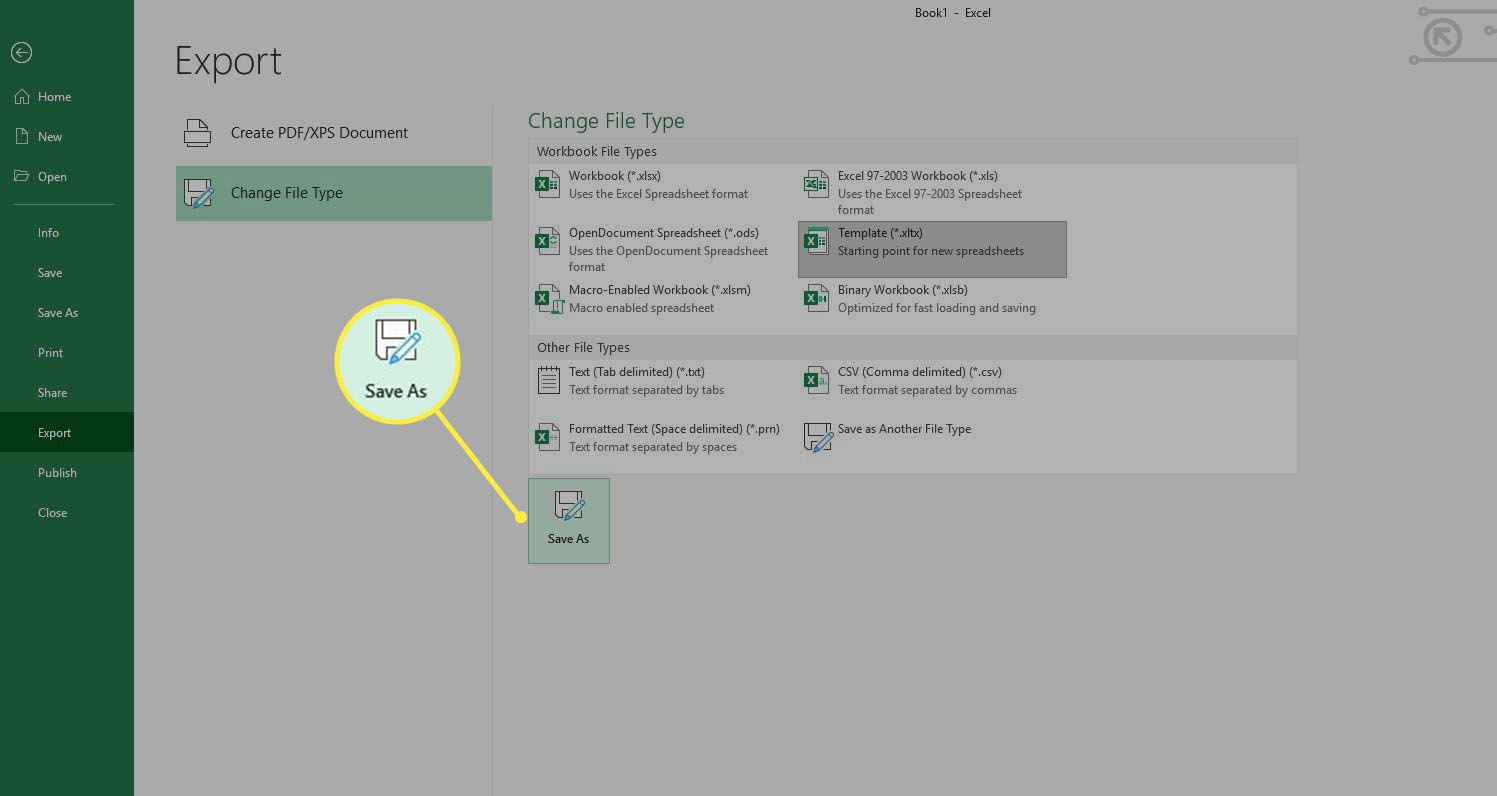Click the printer icon for Create PDF/XPS Document
The height and width of the screenshot is (796, 1497).
197,133
